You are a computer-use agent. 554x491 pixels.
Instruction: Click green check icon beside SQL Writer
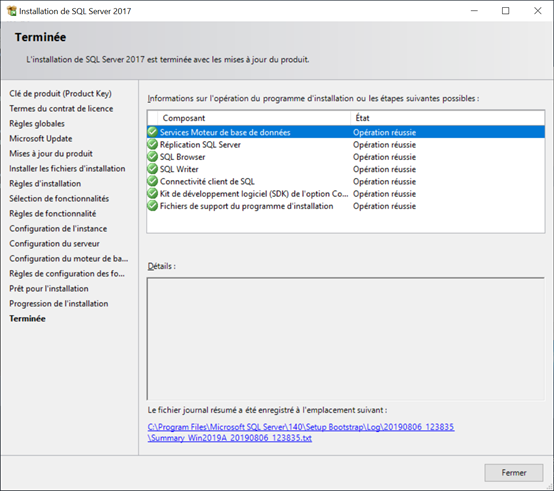click(153, 169)
